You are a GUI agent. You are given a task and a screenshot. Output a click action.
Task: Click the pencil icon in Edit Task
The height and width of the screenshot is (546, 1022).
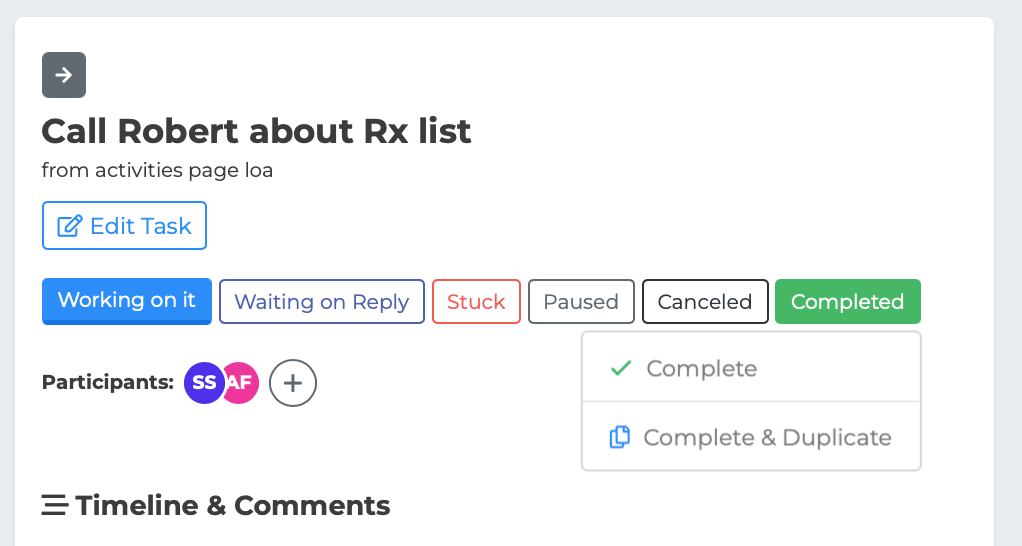tap(69, 226)
